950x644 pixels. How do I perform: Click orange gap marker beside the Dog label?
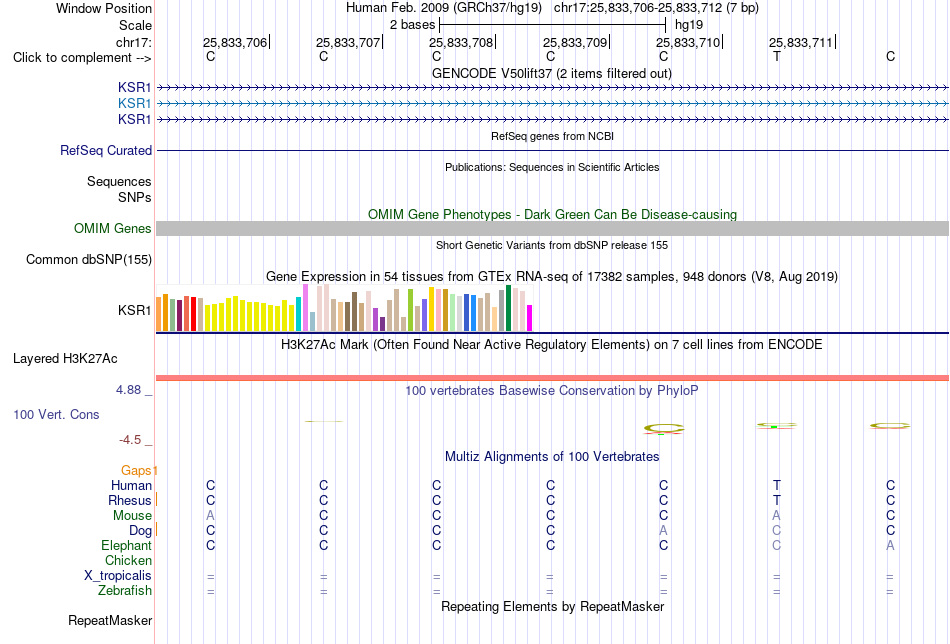point(157,529)
